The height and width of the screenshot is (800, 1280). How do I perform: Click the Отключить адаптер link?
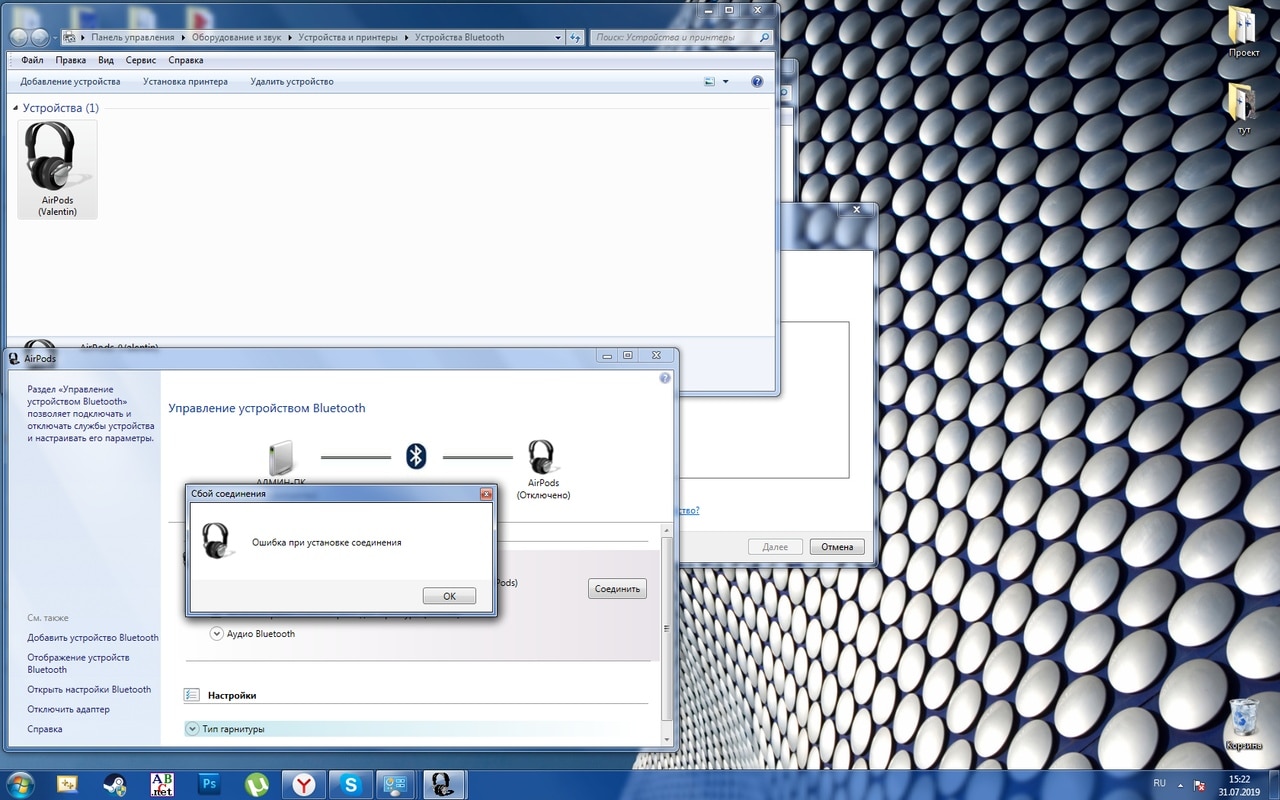[68, 709]
